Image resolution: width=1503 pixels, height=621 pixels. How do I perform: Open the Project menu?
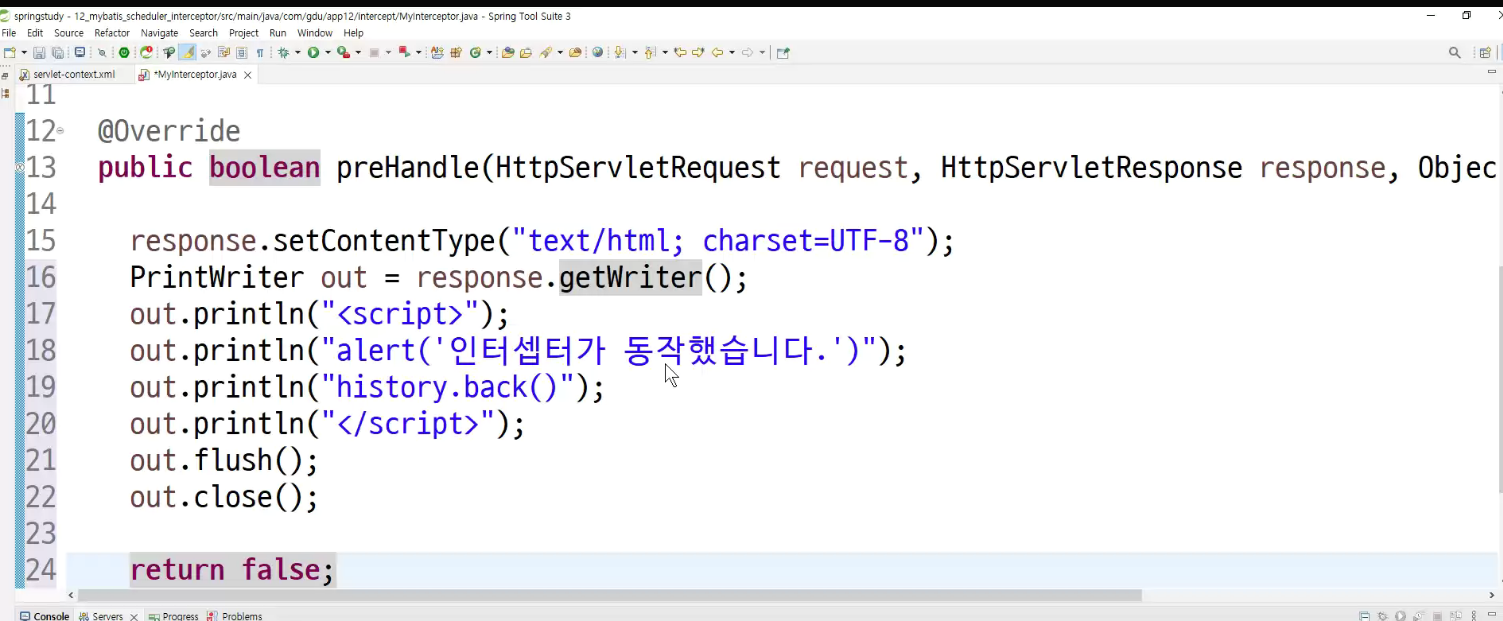[x=244, y=33]
